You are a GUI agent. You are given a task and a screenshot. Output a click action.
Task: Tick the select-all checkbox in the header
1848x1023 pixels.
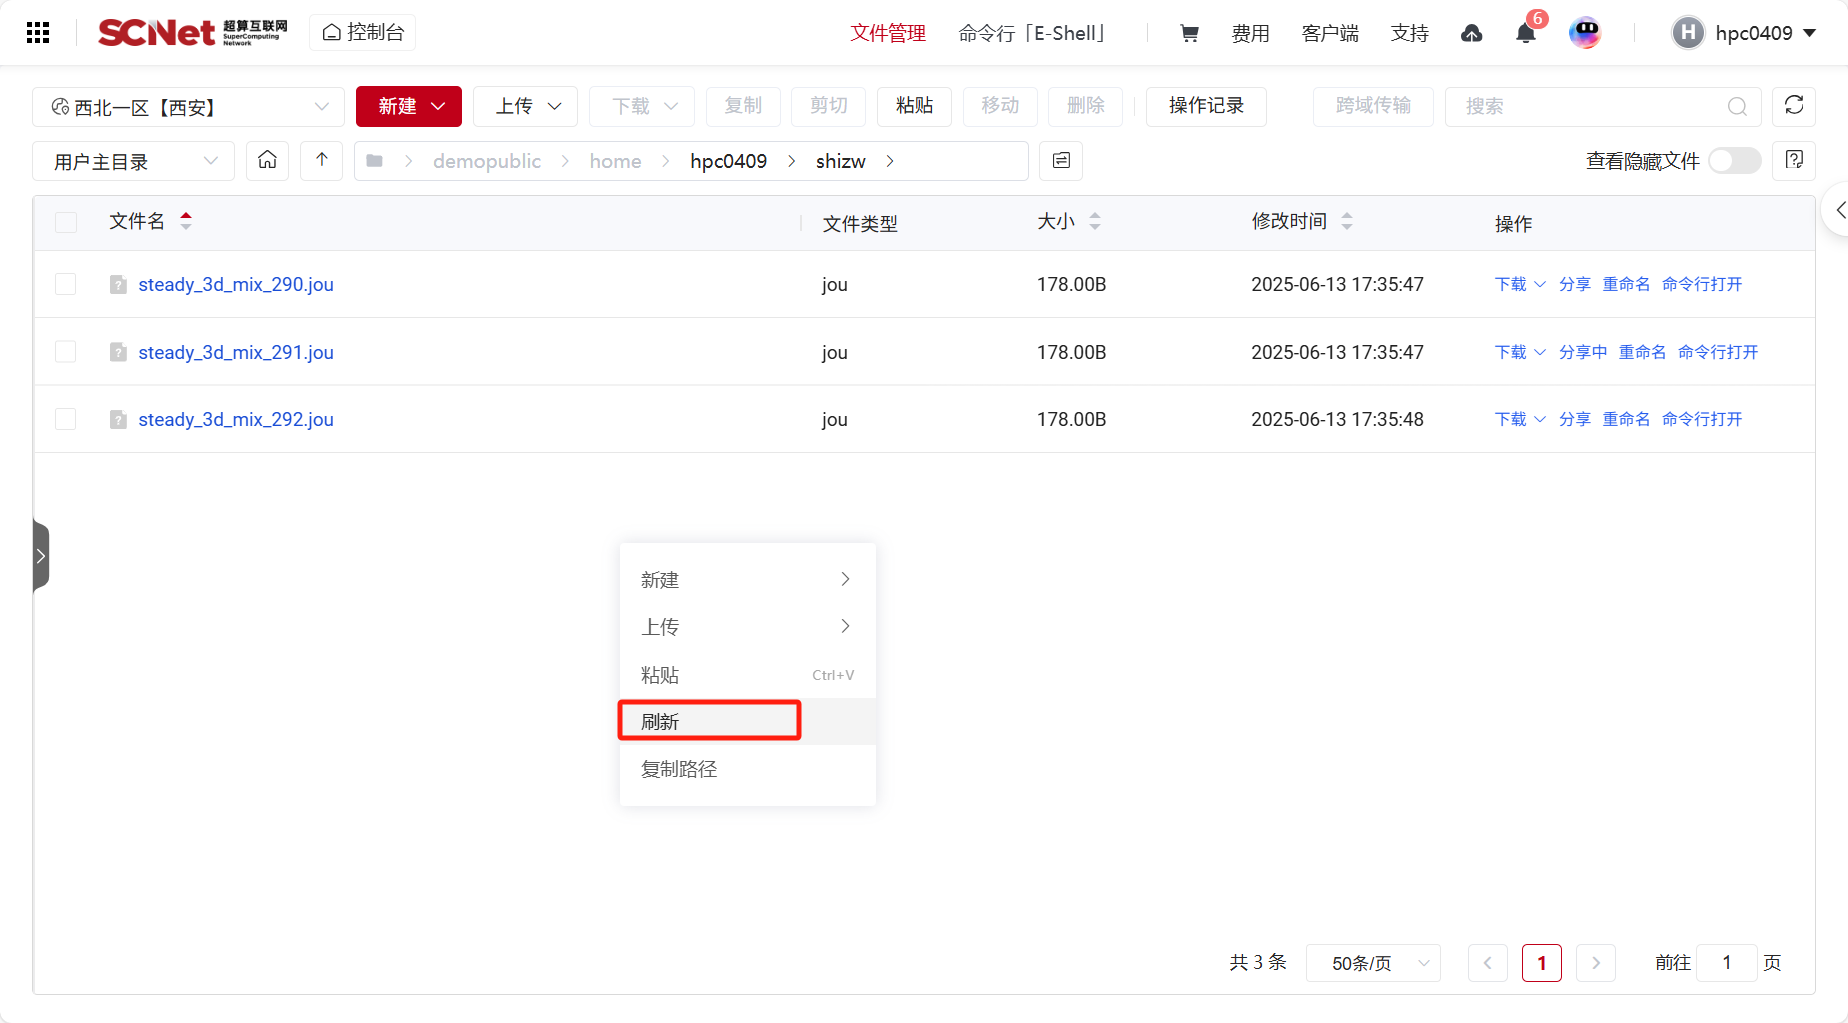(x=66, y=222)
